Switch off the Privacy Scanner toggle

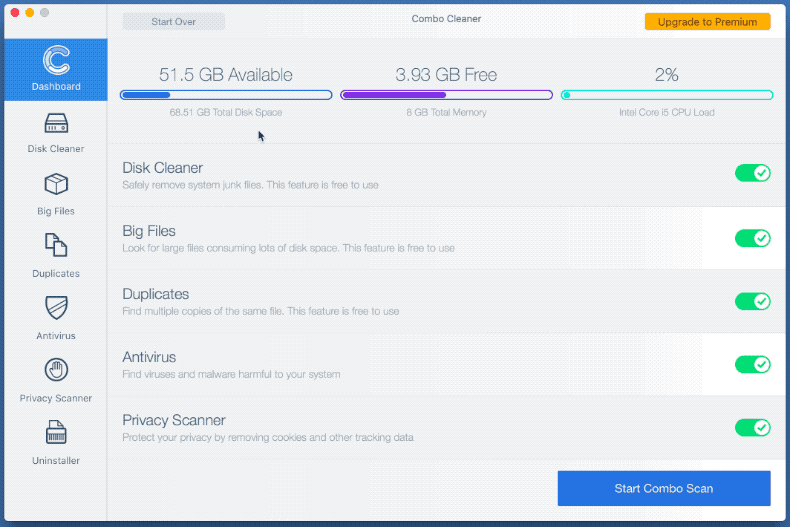(x=752, y=428)
